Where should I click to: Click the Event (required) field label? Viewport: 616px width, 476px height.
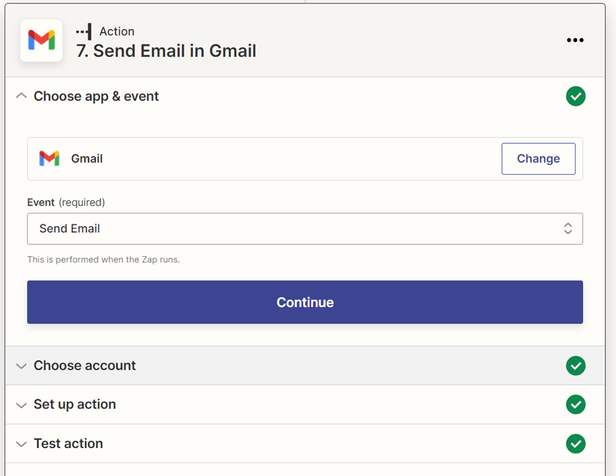[66, 202]
